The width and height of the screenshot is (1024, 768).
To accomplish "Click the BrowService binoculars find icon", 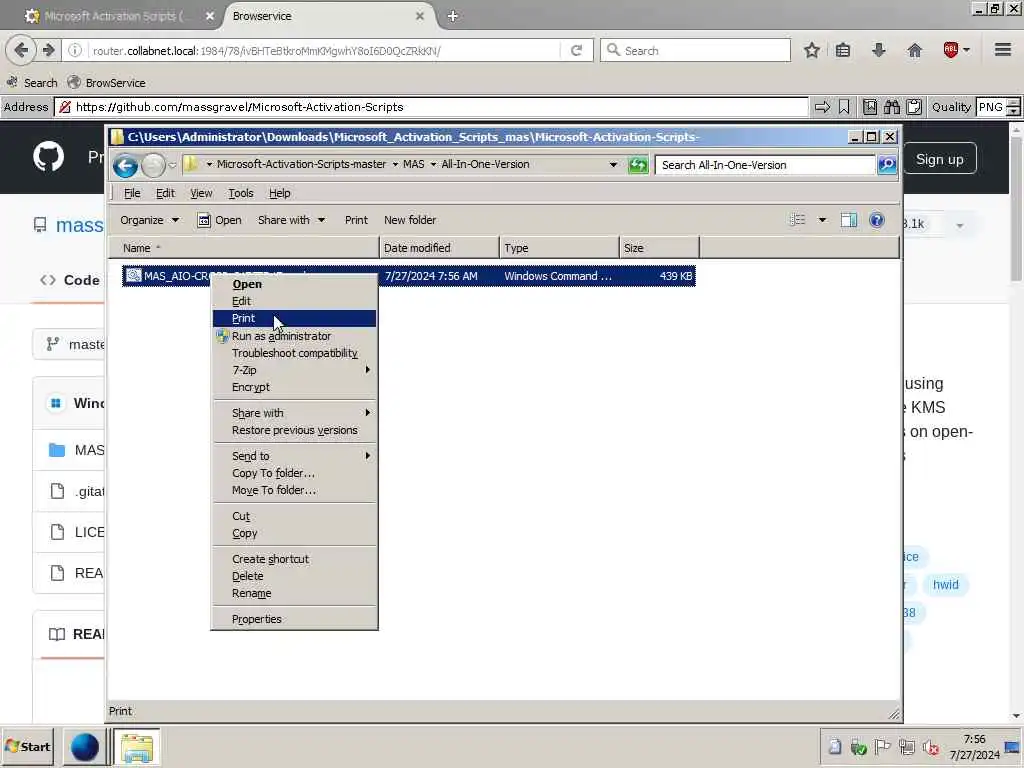I will pyautogui.click(x=892, y=107).
